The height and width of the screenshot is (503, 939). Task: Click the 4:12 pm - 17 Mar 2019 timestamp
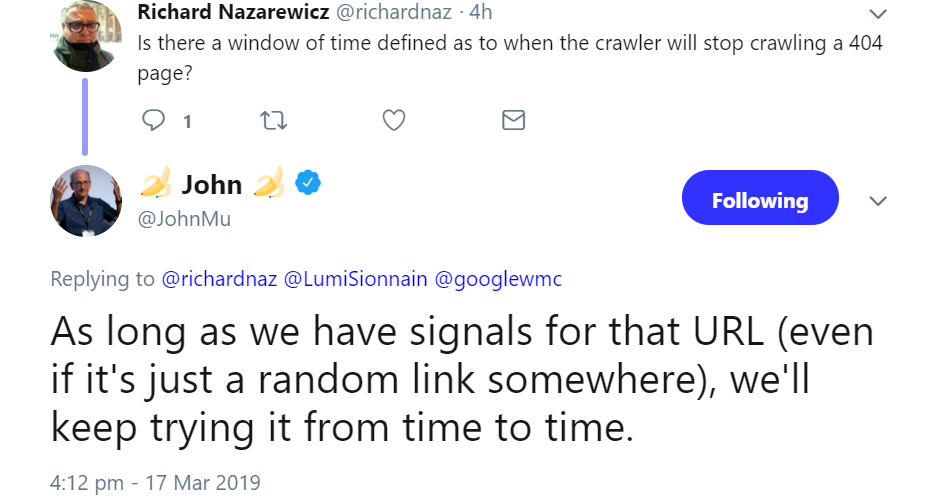pyautogui.click(x=155, y=482)
